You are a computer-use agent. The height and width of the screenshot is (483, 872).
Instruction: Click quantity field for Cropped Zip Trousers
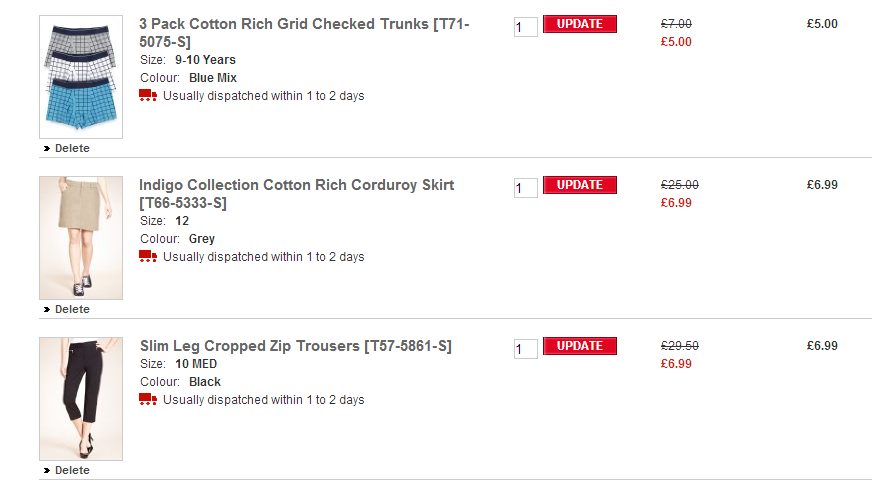click(525, 349)
